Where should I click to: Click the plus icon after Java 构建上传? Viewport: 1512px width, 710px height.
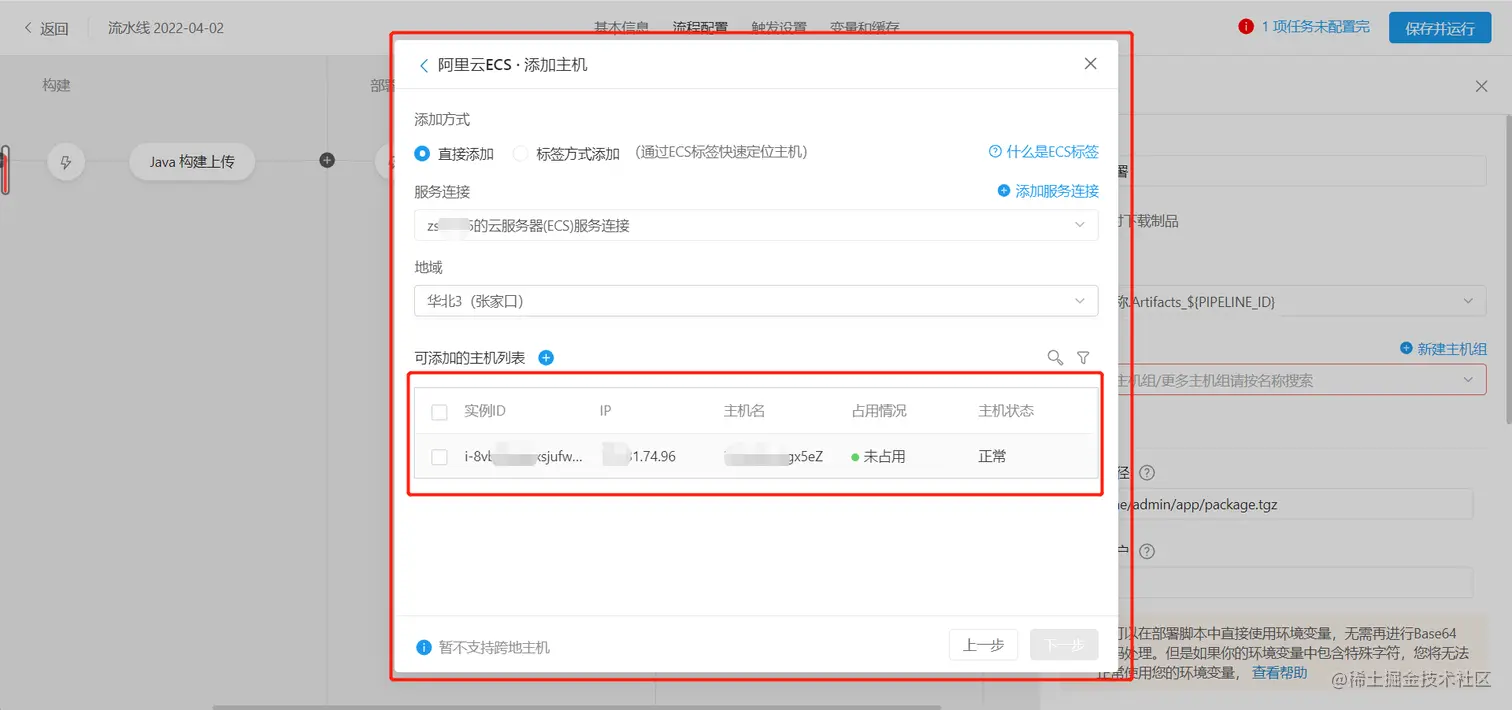point(327,160)
